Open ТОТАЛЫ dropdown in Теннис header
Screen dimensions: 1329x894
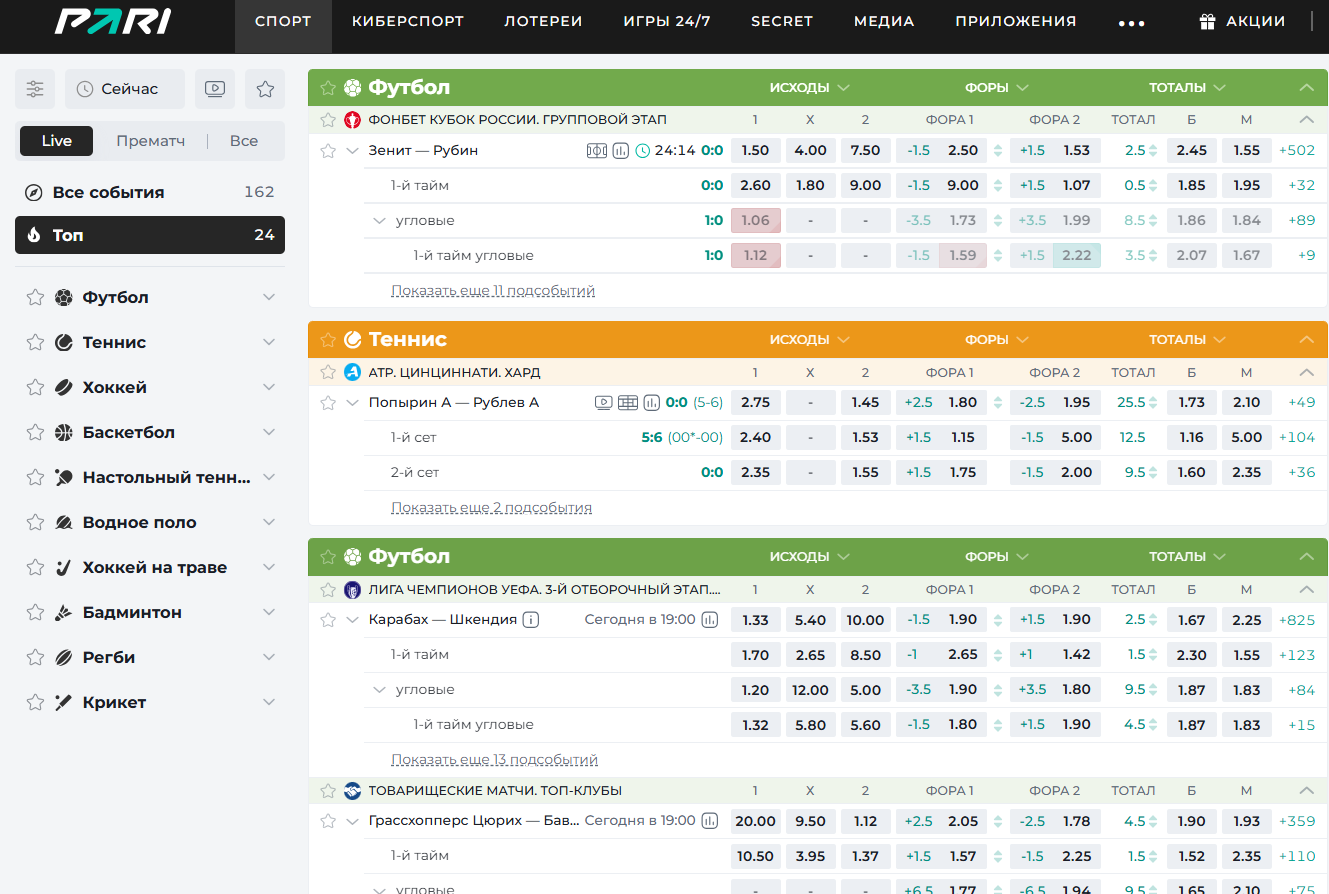pos(1187,340)
